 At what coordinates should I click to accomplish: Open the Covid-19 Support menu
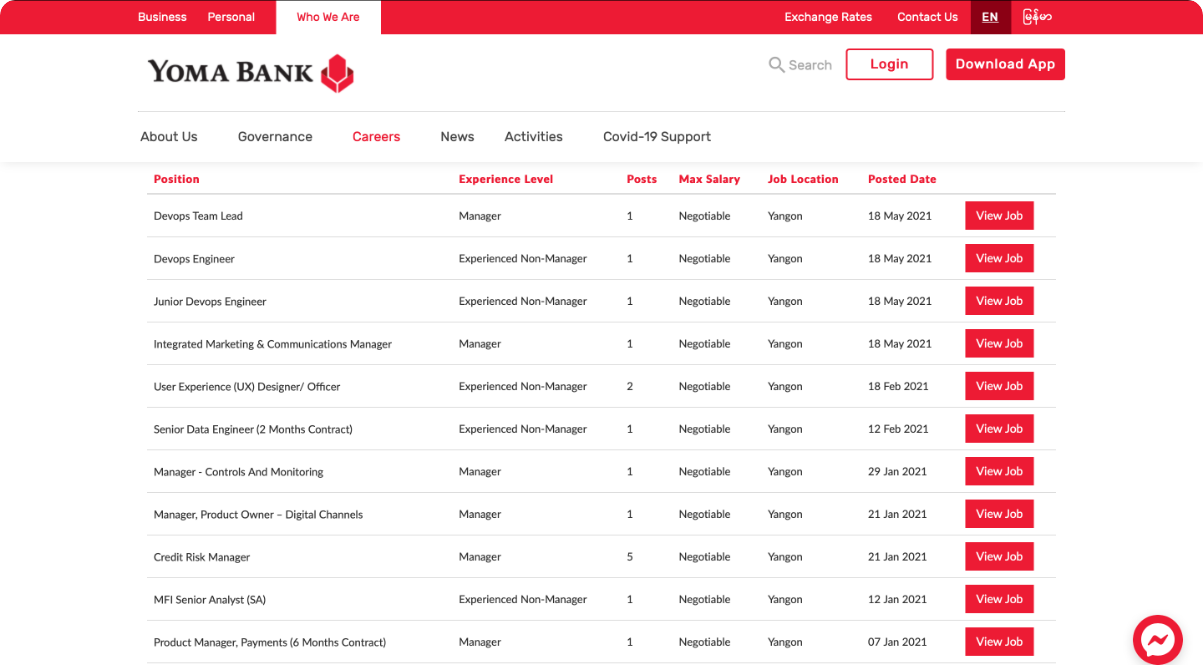pyautogui.click(x=657, y=137)
